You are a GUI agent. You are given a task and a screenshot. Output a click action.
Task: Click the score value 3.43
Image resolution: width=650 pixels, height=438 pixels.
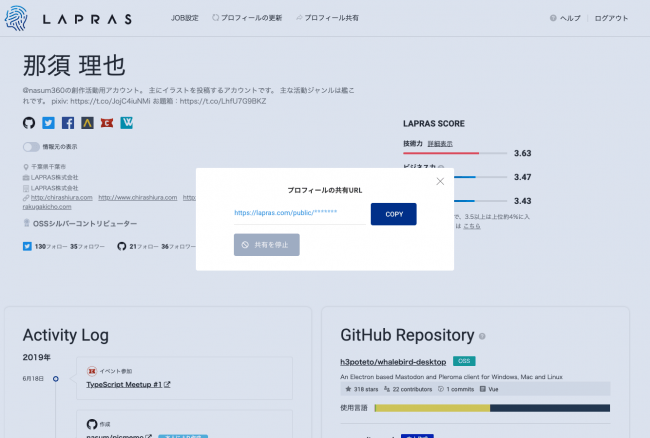pos(522,201)
